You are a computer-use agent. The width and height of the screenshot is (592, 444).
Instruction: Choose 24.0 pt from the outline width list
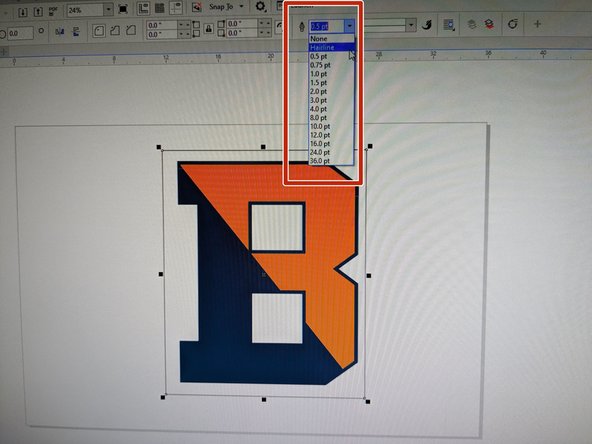pos(331,152)
